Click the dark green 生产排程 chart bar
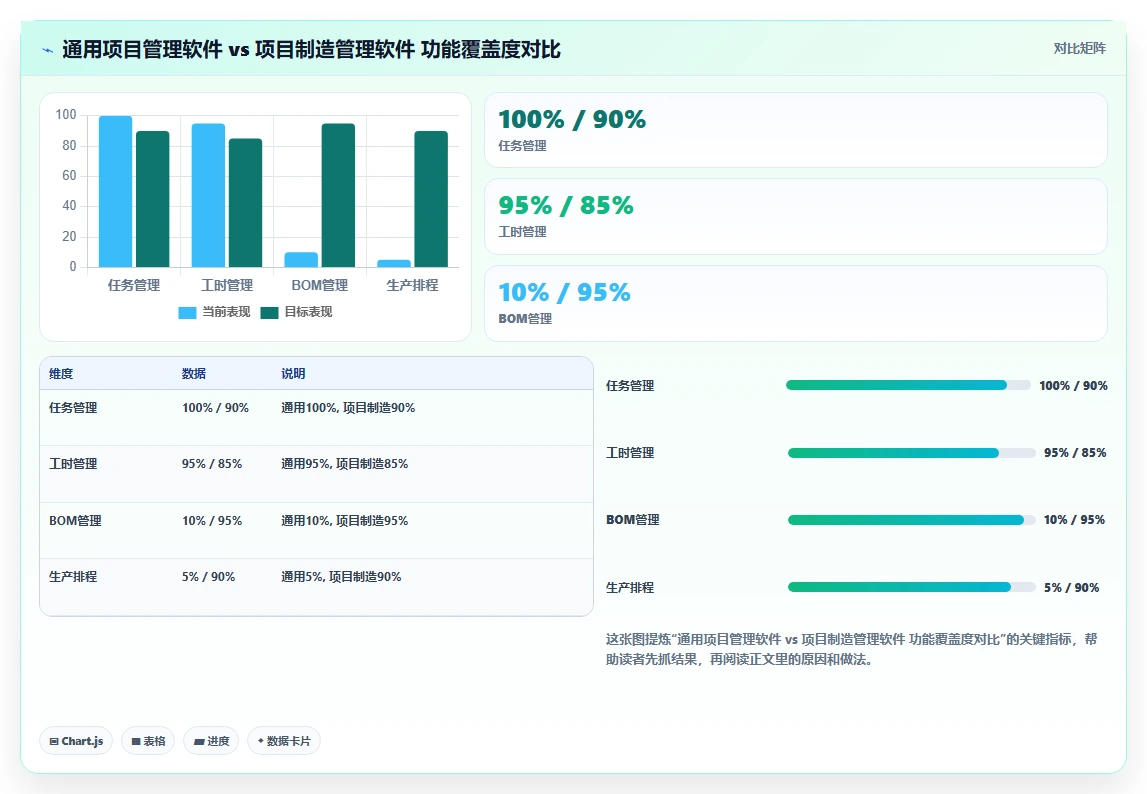The height and width of the screenshot is (794, 1147). coord(431,199)
